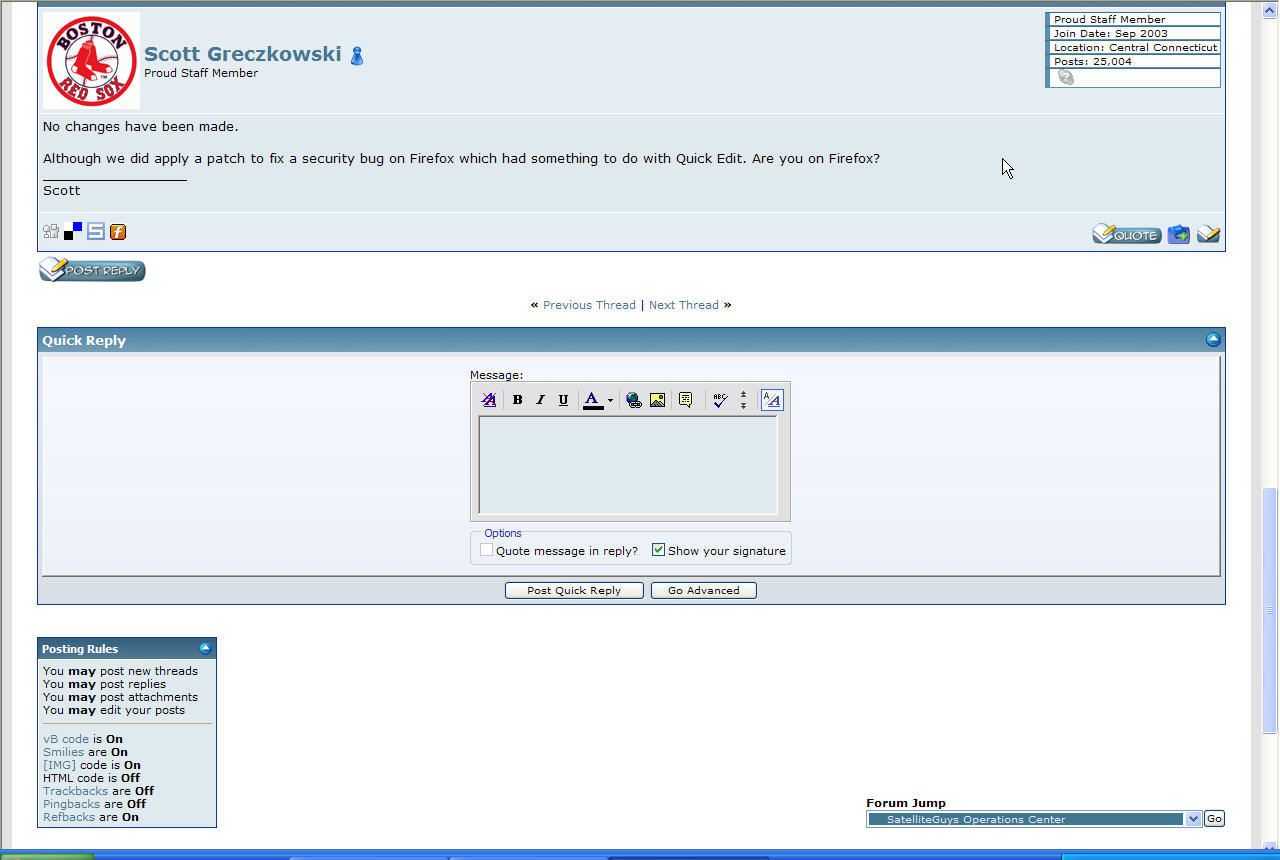Viewport: 1280px width, 860px height.
Task: Click the Go Advanced button
Action: pyautogui.click(x=704, y=590)
